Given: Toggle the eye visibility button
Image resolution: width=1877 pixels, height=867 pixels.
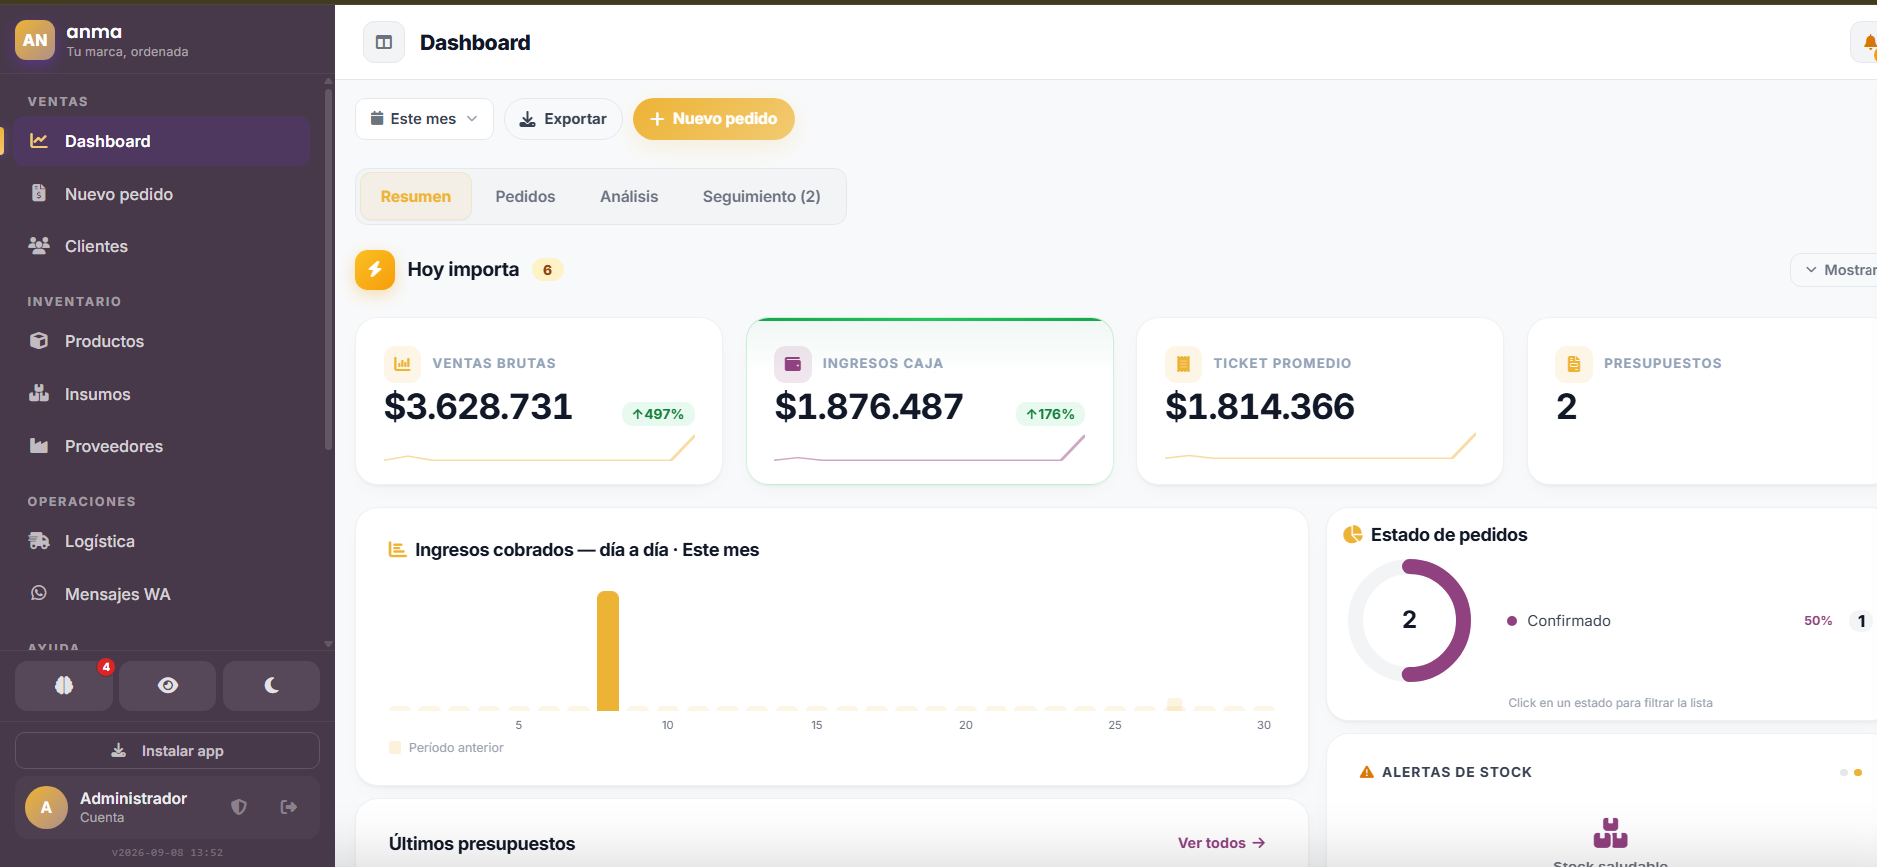Looking at the screenshot, I should [168, 685].
